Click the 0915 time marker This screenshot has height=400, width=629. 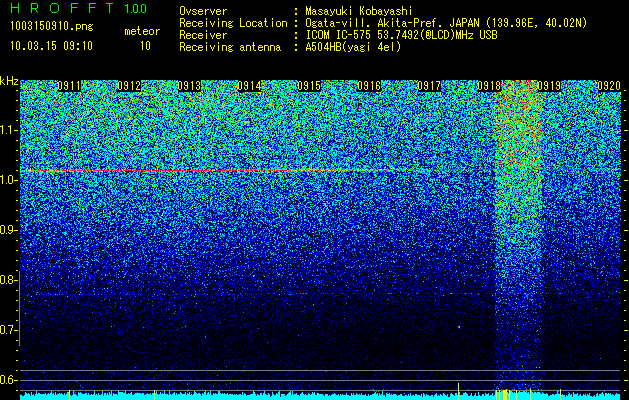click(x=309, y=86)
